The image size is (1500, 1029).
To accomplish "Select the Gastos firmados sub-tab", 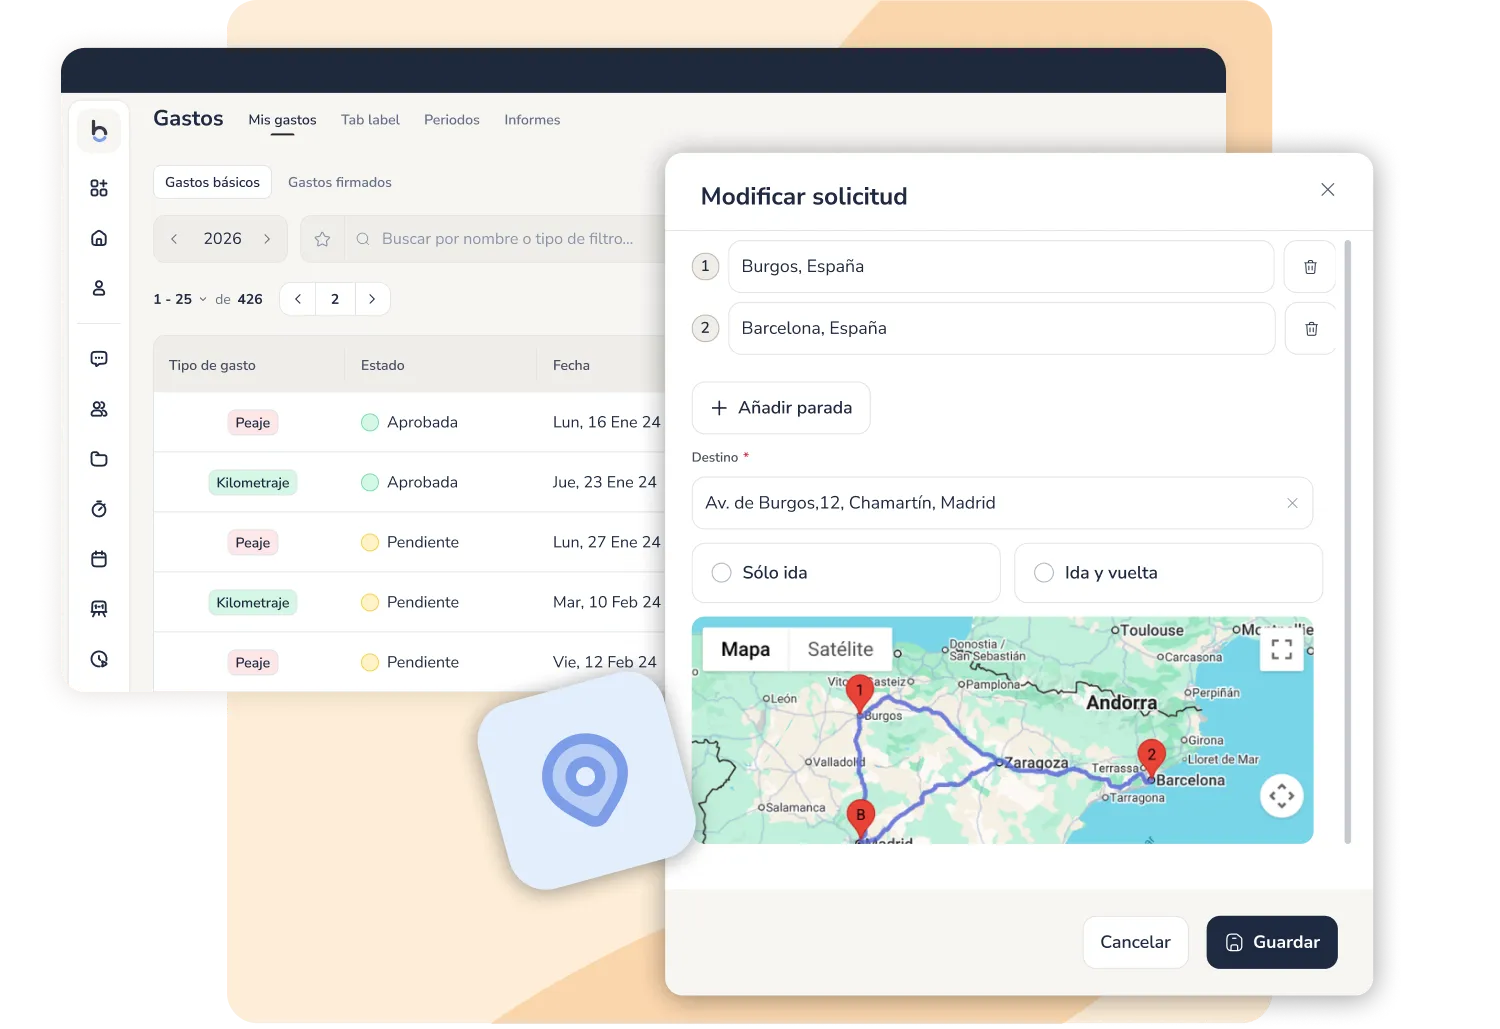I will point(340,182).
